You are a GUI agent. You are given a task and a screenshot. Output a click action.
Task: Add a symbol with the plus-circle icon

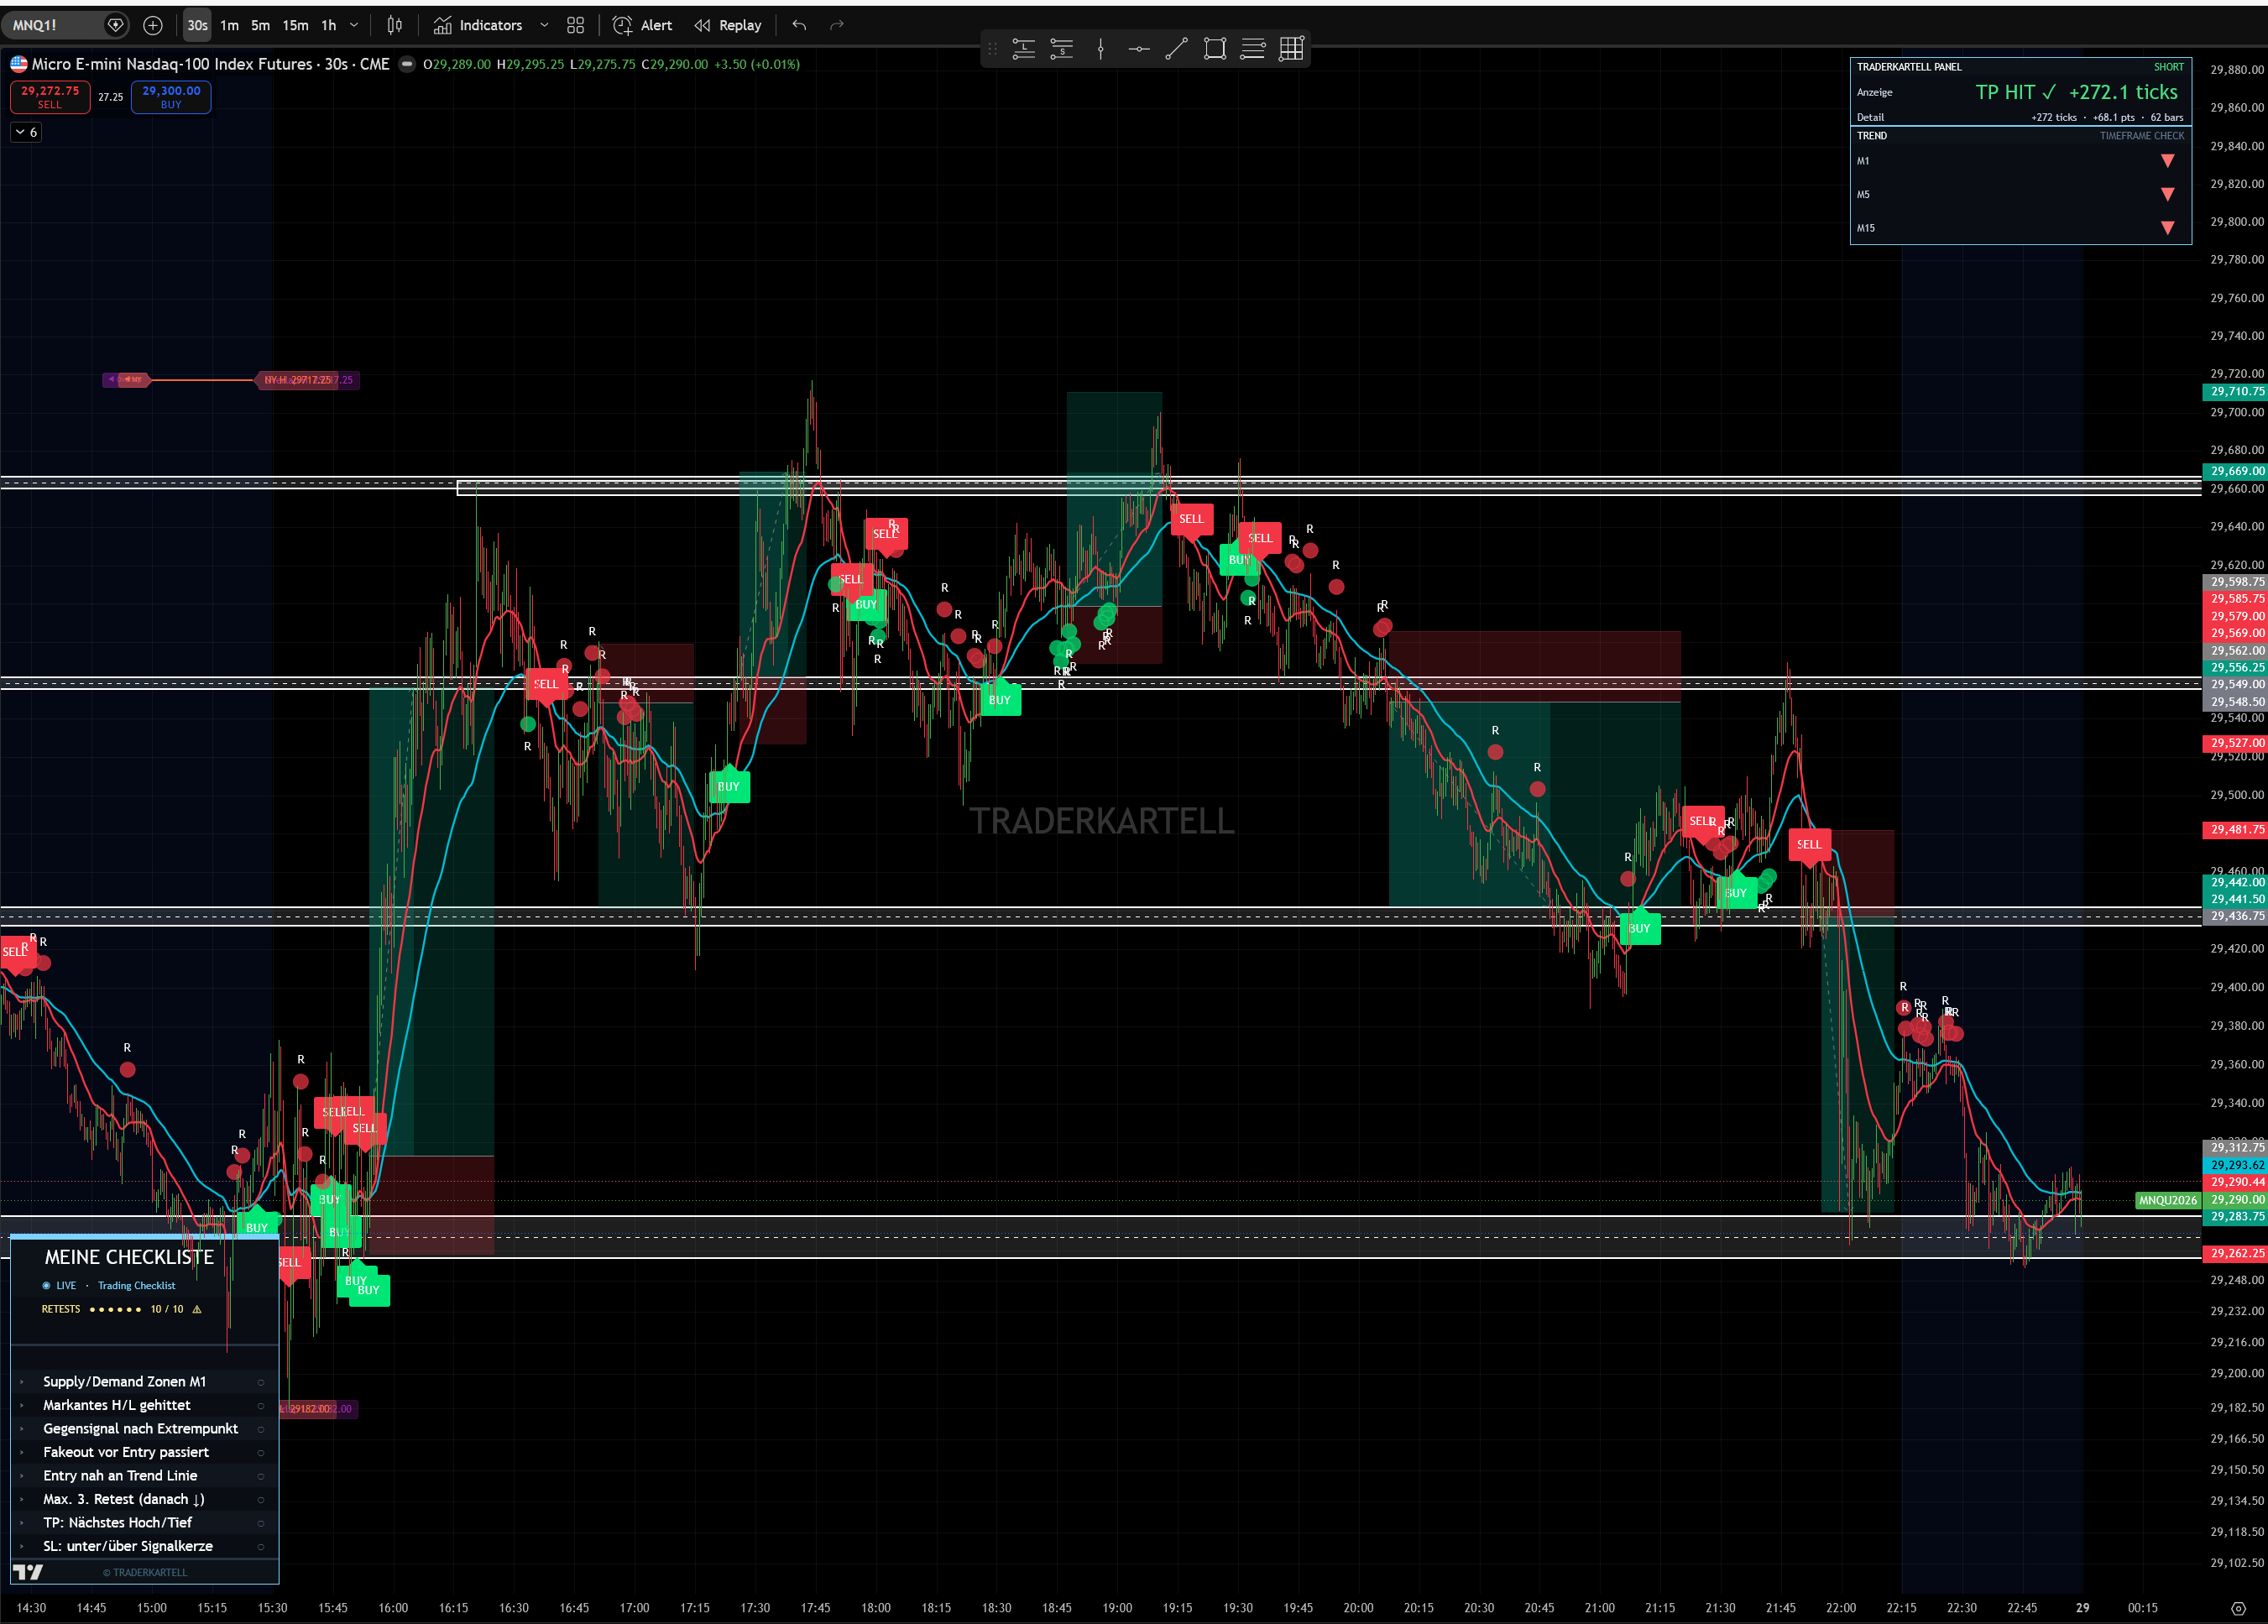click(153, 25)
